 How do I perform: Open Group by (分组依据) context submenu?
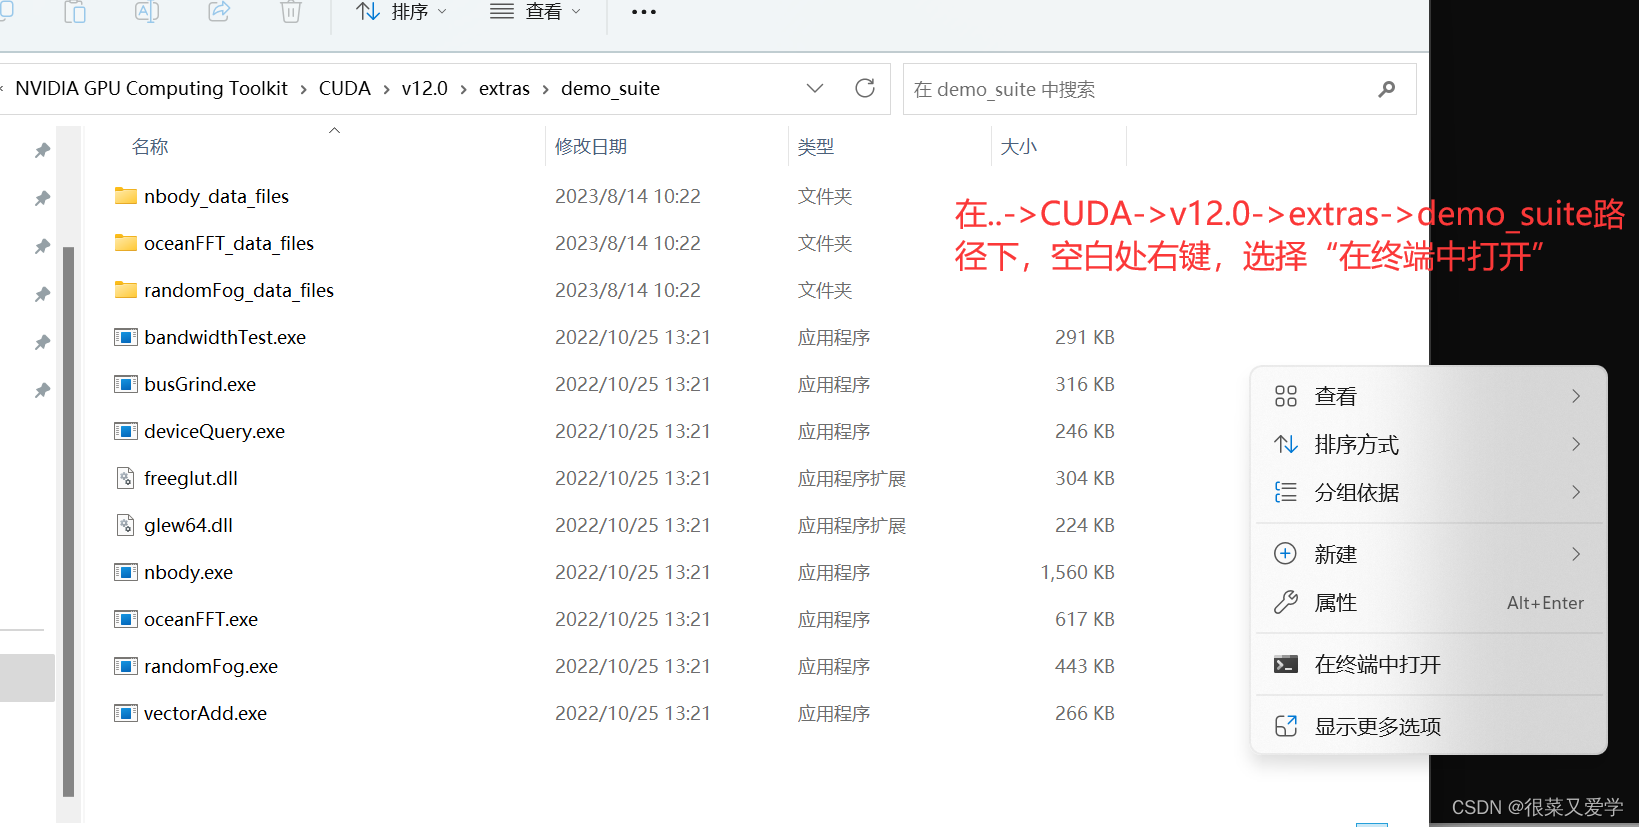point(1428,492)
